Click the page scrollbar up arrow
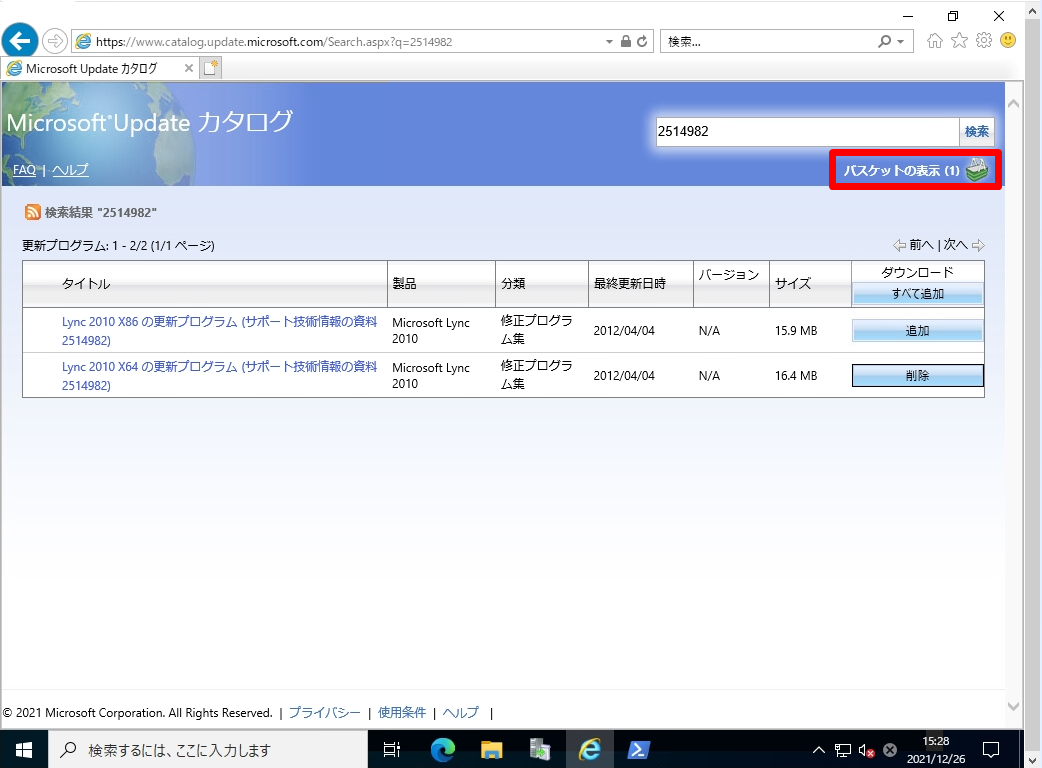This screenshot has width=1042, height=768. coord(1013,104)
